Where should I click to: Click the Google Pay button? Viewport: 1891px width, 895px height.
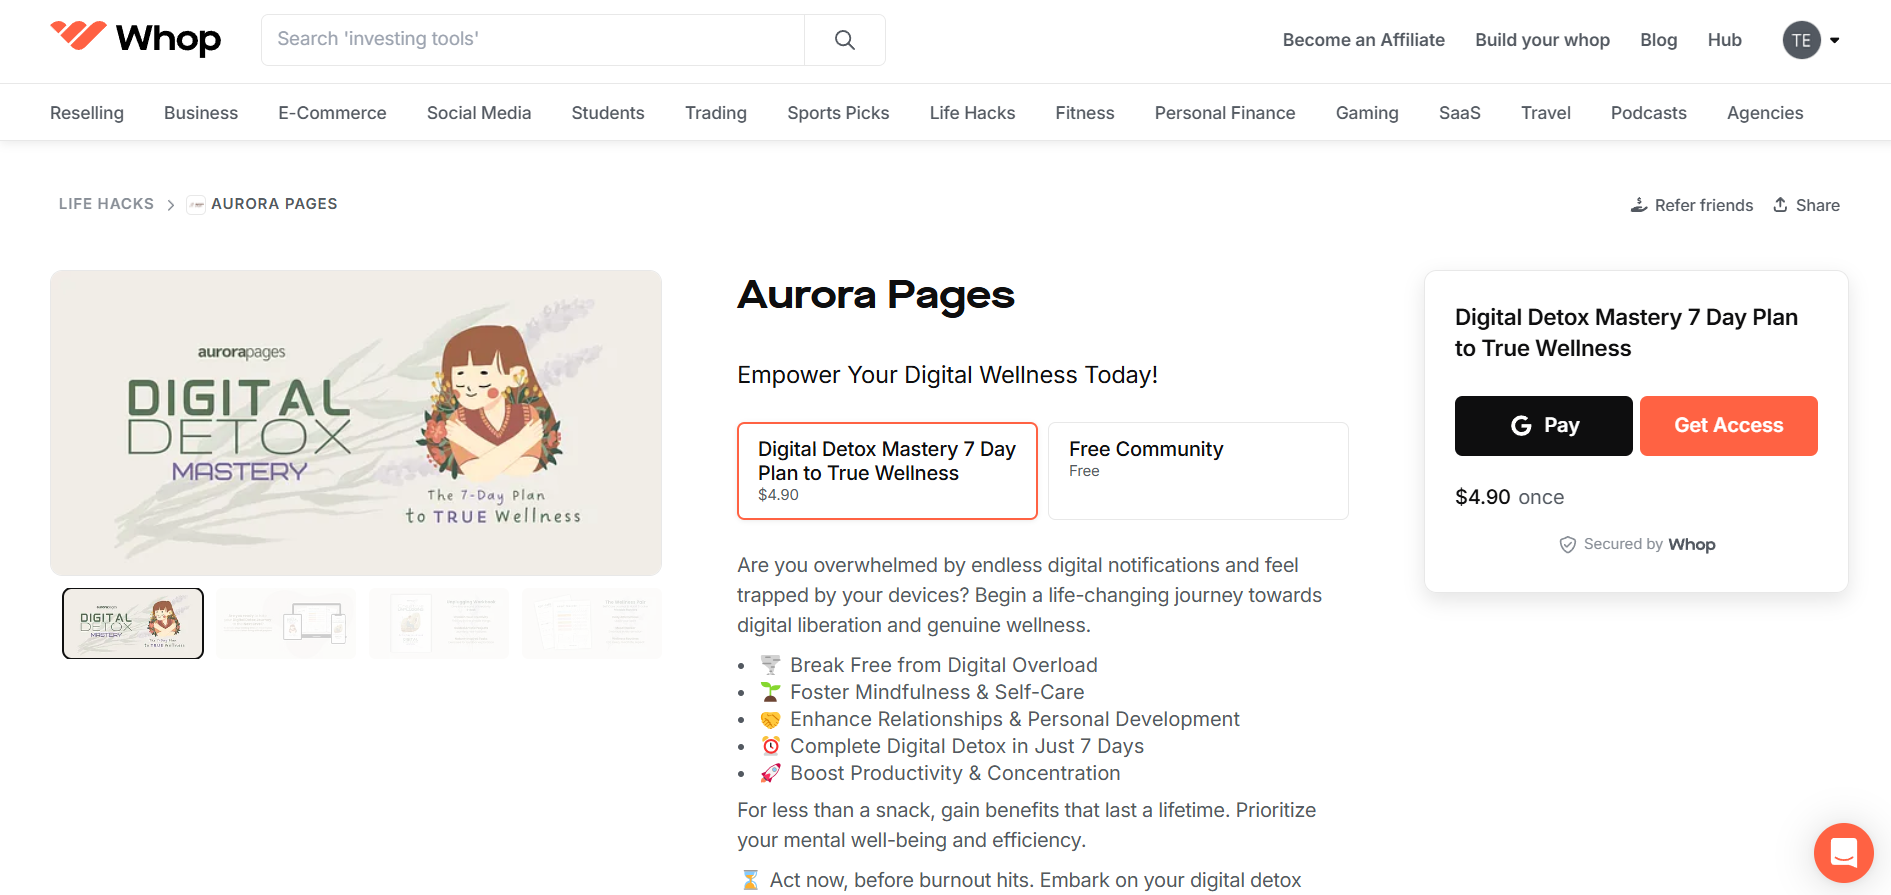[1543, 426]
